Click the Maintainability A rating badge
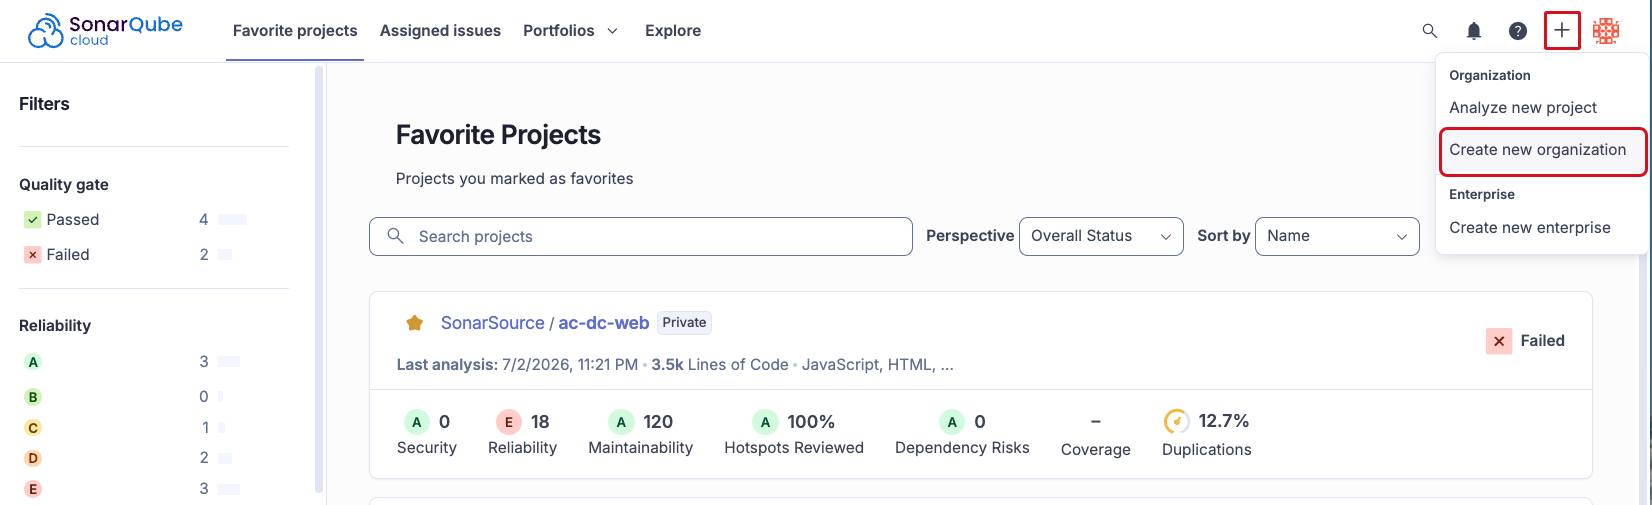 coord(621,422)
